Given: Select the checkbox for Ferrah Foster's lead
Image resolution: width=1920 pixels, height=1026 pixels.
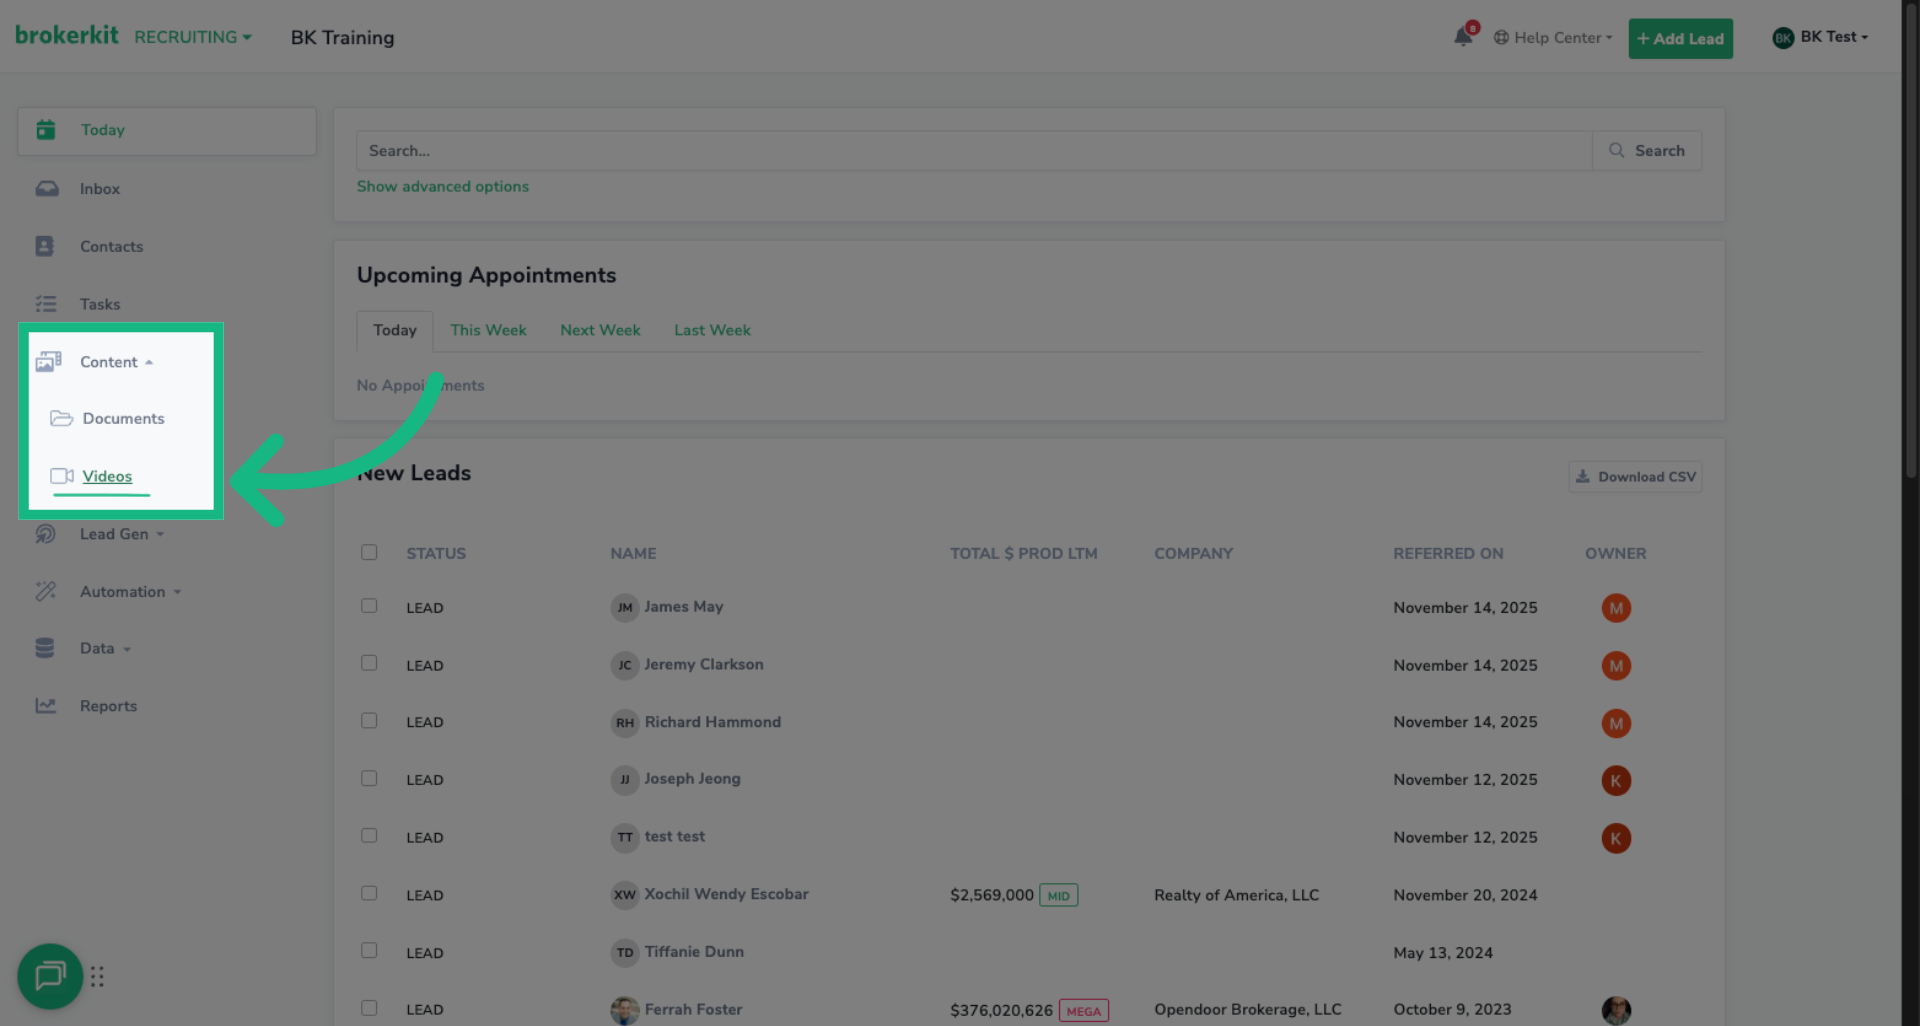Looking at the screenshot, I should [369, 1007].
